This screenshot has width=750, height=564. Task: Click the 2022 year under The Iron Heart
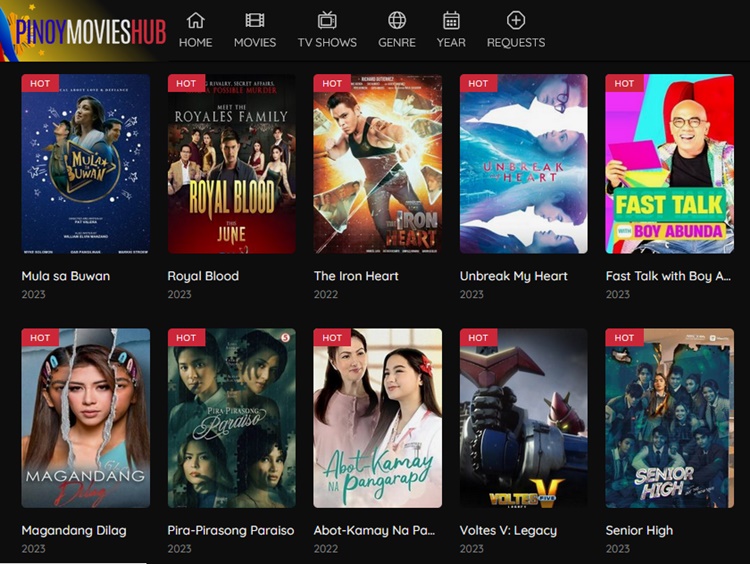click(326, 295)
